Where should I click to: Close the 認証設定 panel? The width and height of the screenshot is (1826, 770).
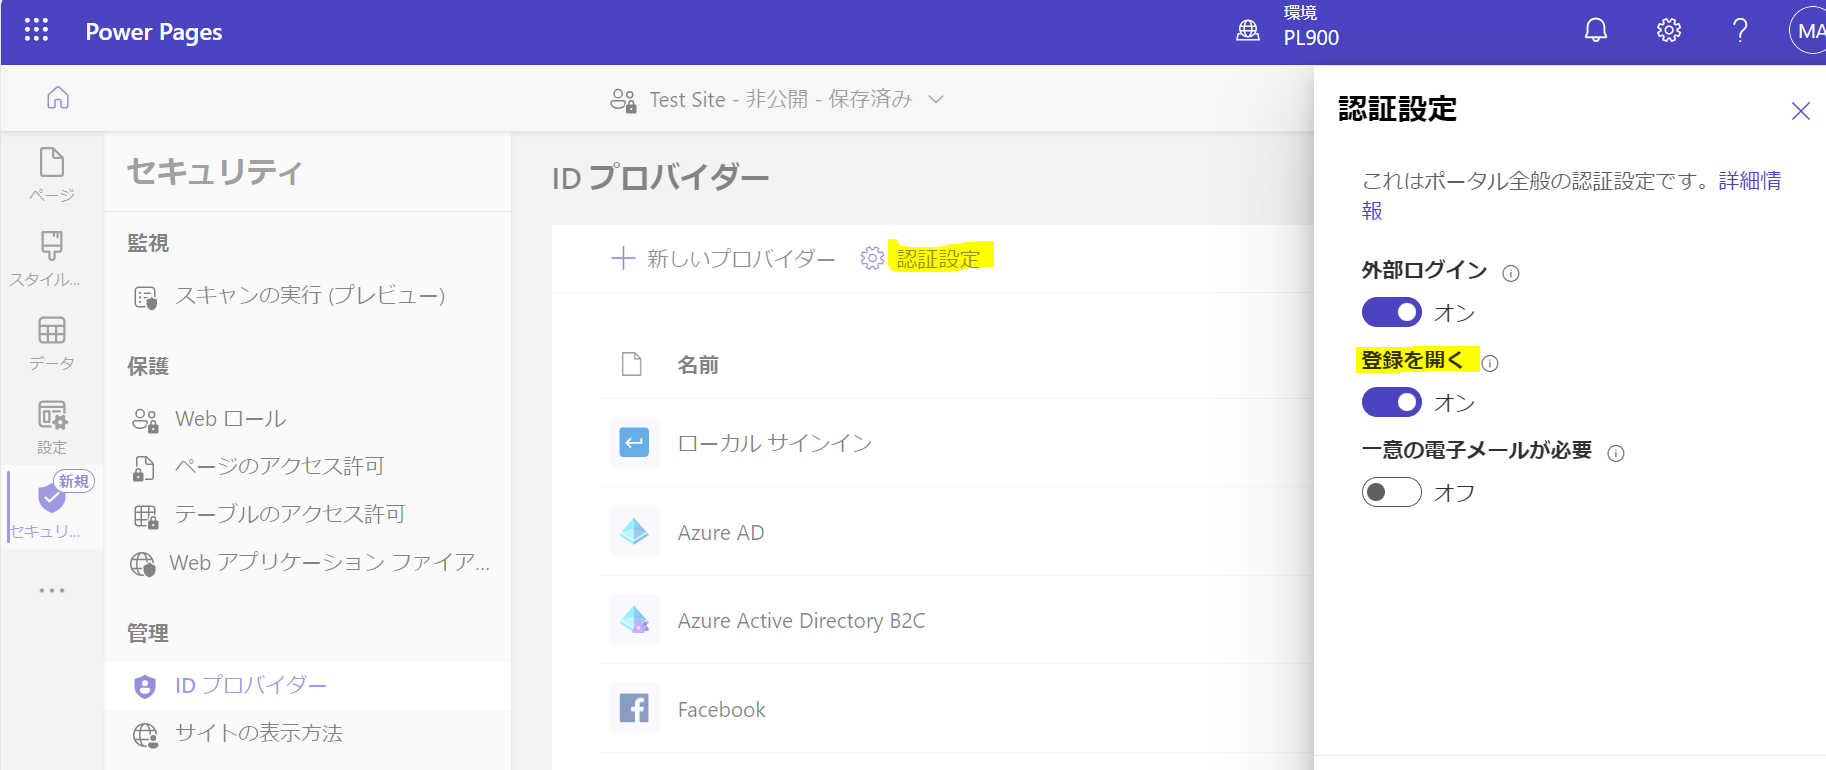point(1800,111)
